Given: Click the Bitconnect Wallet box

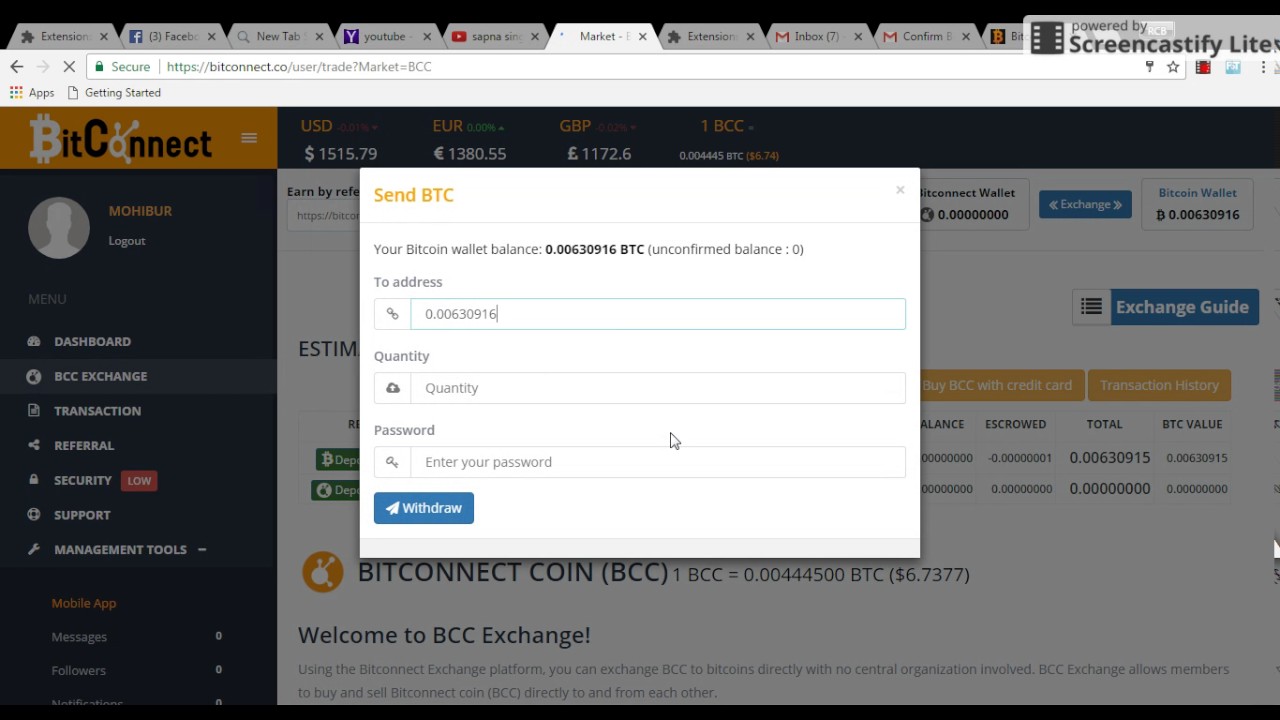Looking at the screenshot, I should [x=966, y=204].
